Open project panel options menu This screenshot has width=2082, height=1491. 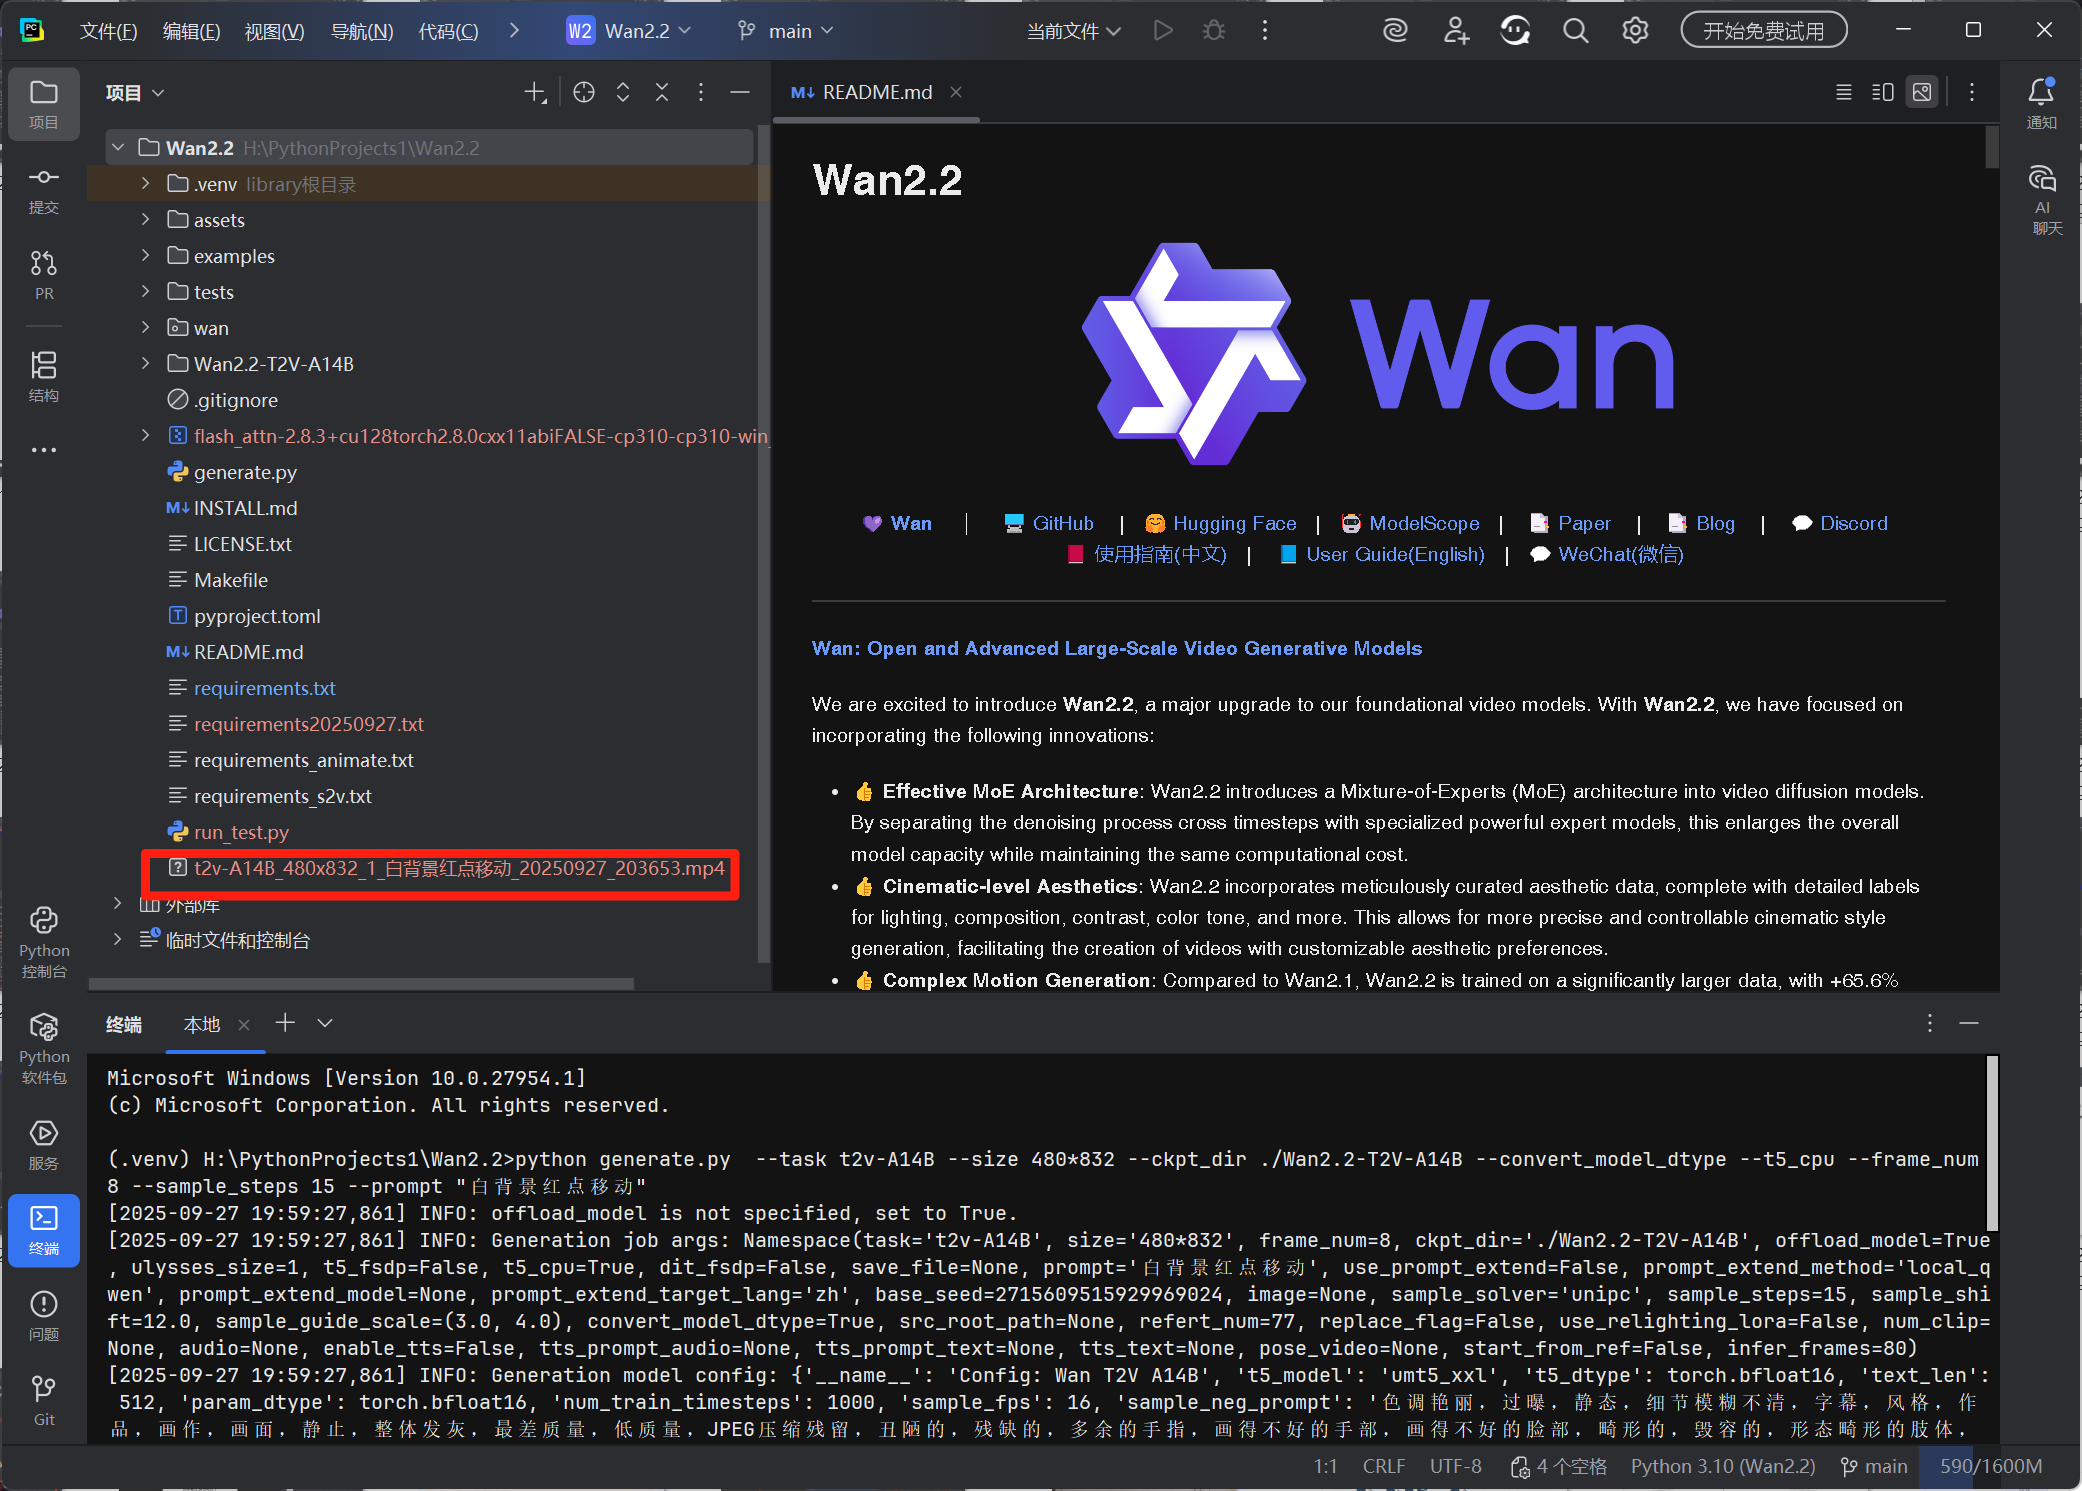coord(701,93)
